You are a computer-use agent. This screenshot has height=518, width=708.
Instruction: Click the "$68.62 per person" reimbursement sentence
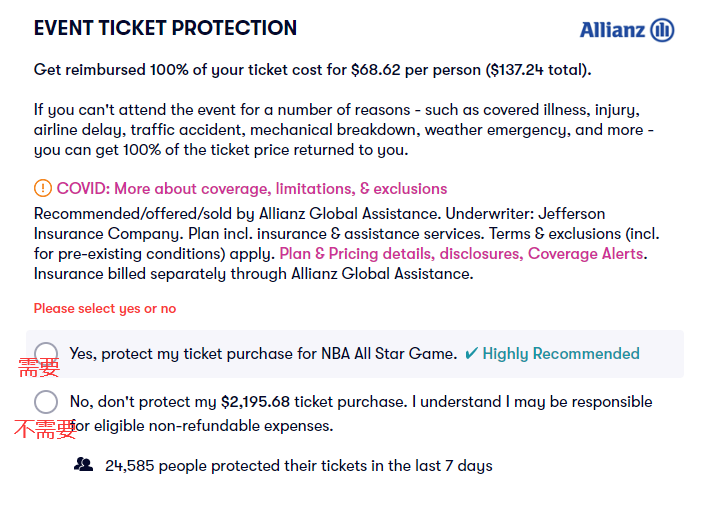click(312, 70)
